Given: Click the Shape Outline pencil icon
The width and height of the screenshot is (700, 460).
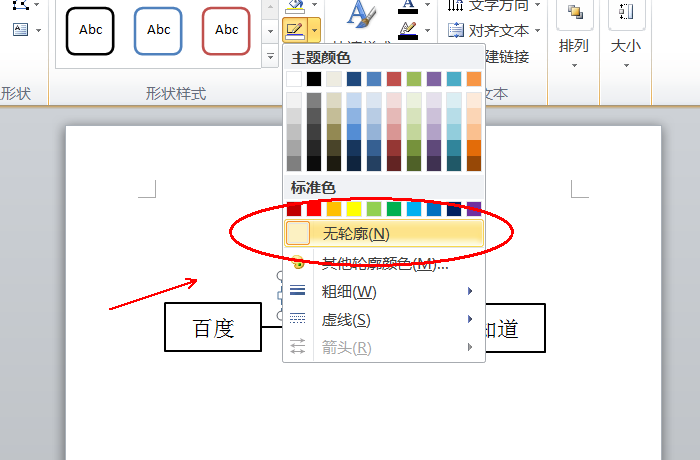Looking at the screenshot, I should [x=295, y=30].
